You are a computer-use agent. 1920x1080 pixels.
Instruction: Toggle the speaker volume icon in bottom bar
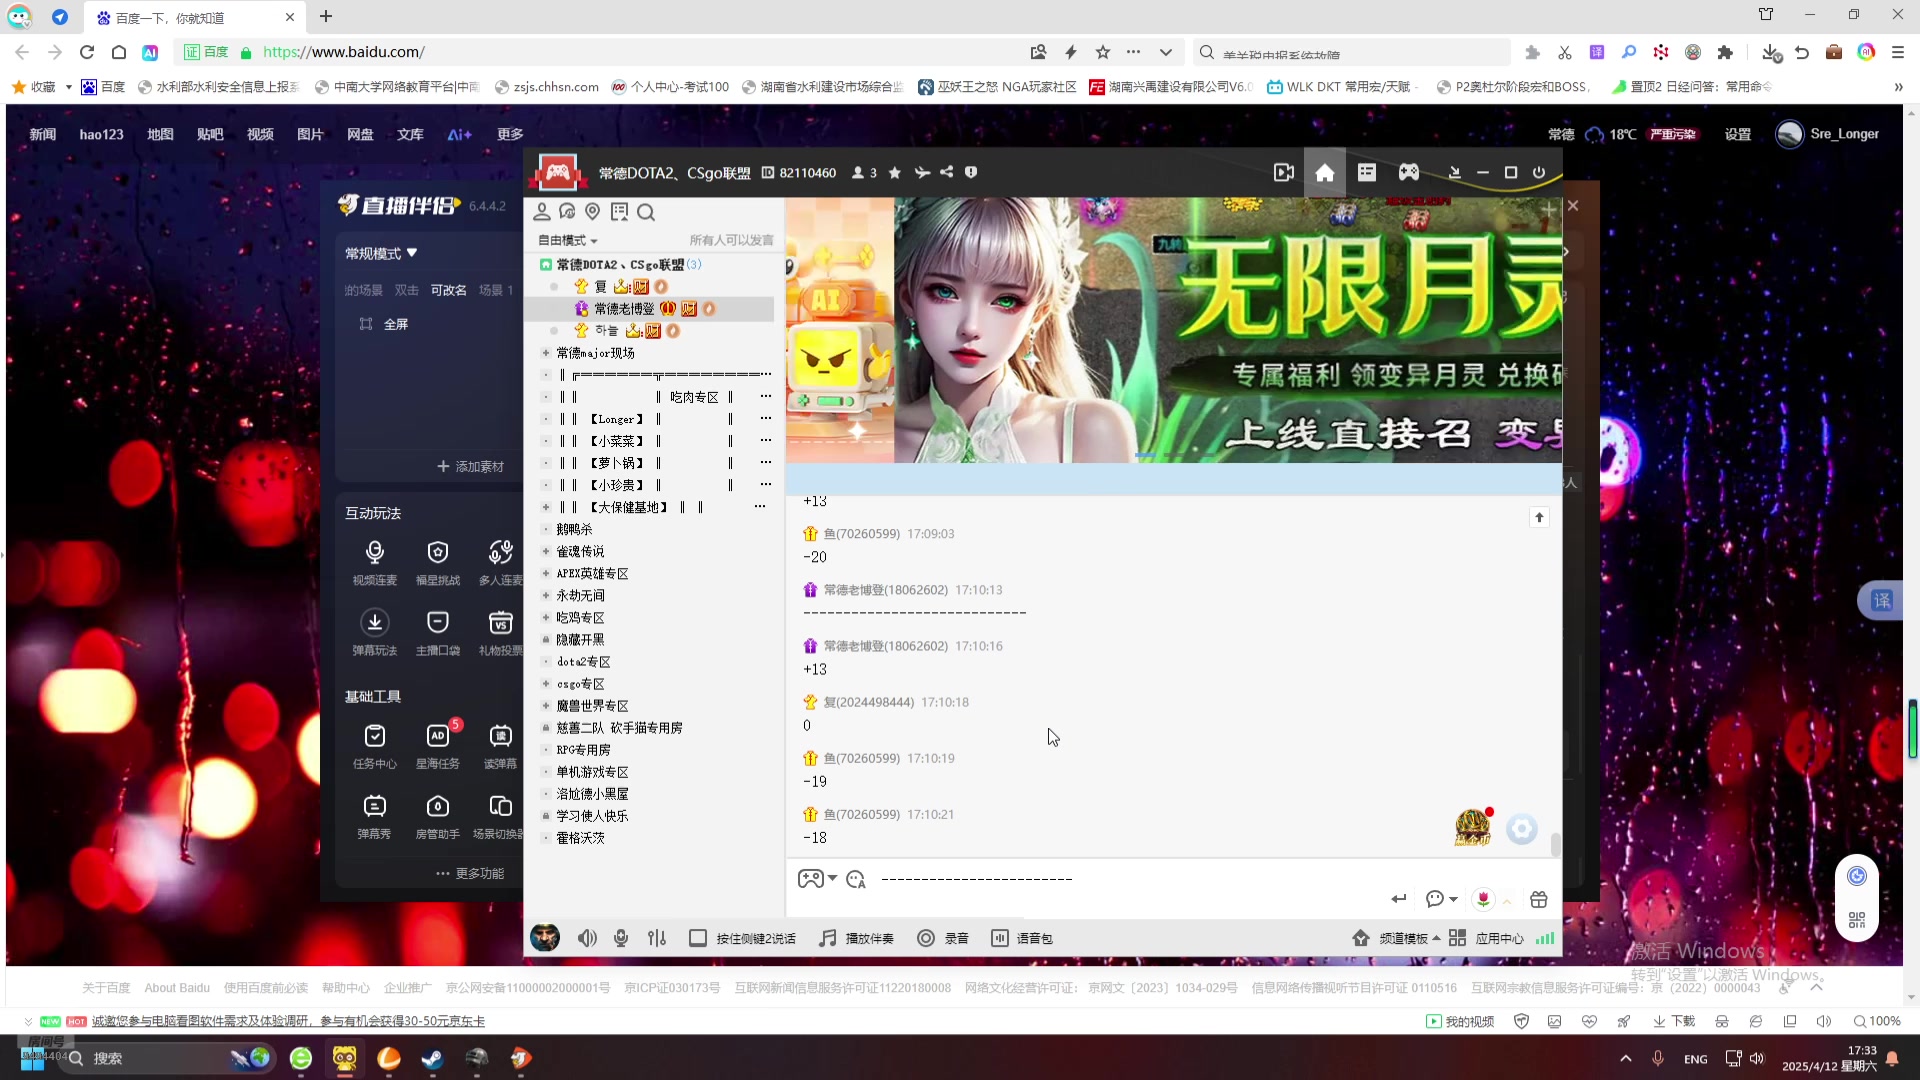tap(587, 938)
